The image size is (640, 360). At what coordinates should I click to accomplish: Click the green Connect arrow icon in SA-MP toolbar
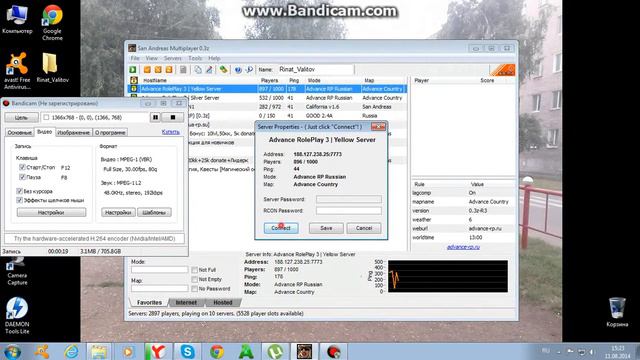[133, 70]
